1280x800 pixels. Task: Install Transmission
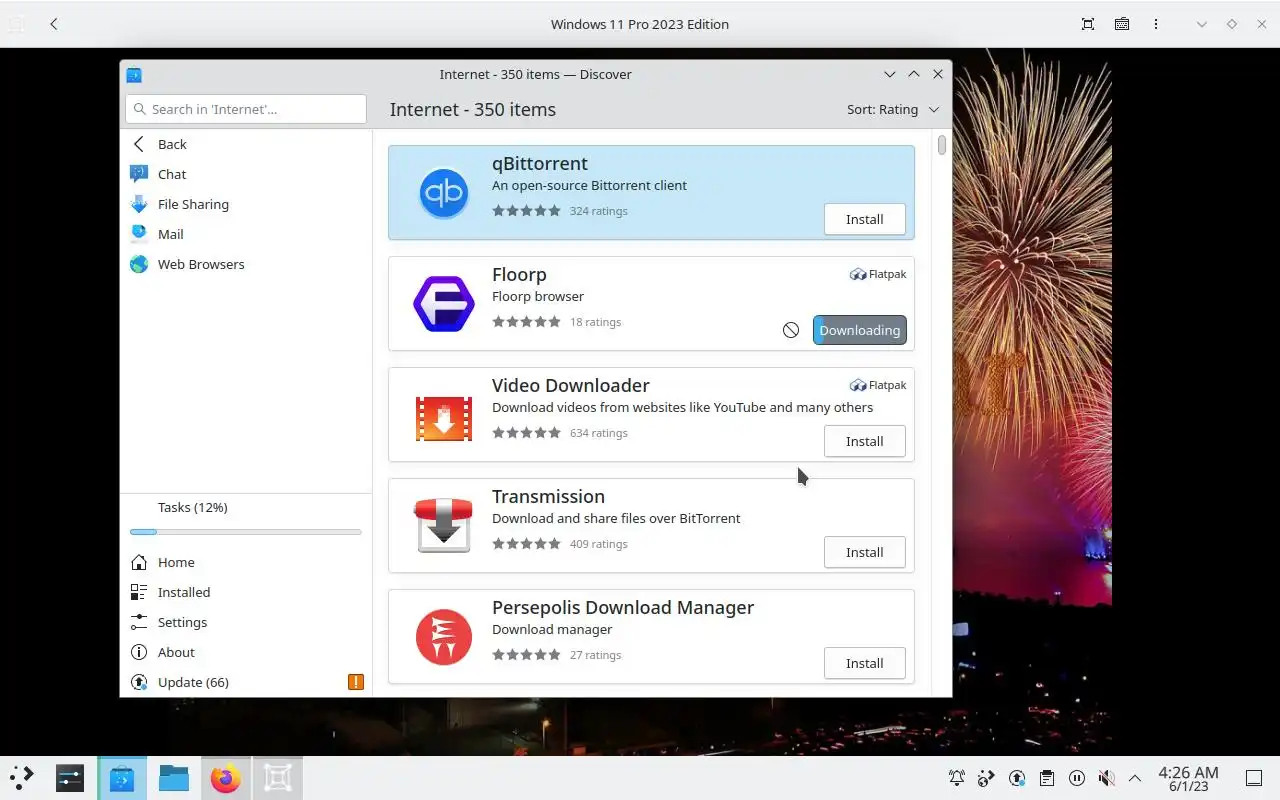pyautogui.click(x=865, y=552)
